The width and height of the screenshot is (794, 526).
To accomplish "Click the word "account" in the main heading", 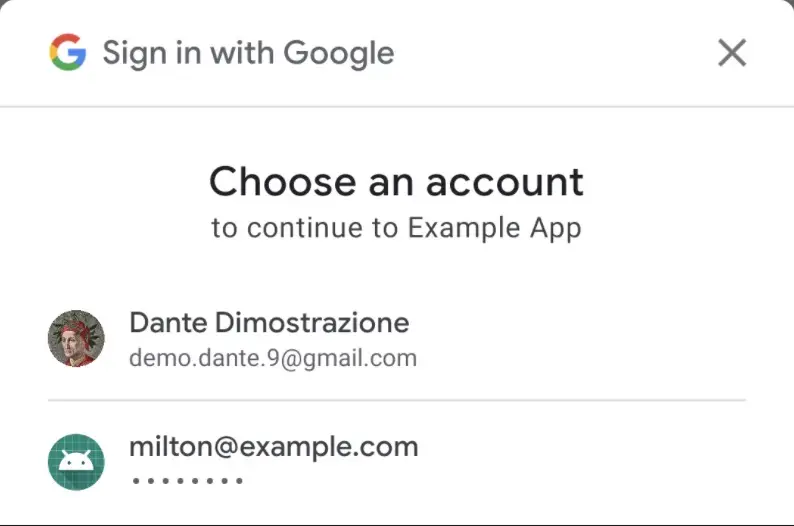I will 505,182.
